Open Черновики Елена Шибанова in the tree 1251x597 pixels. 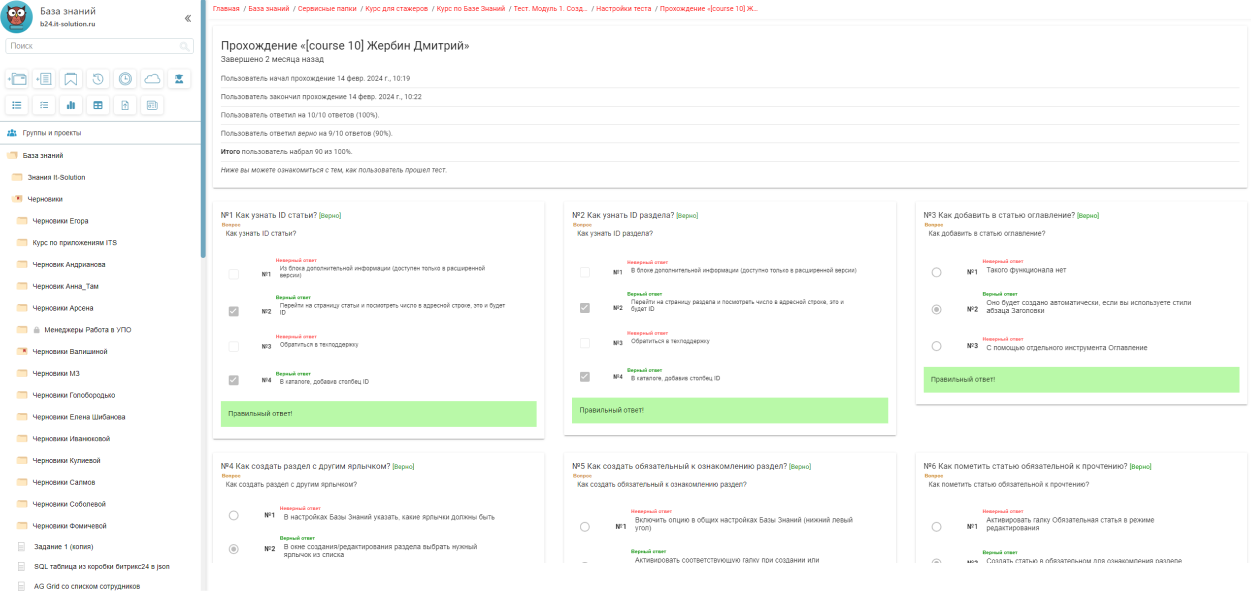tap(78, 417)
